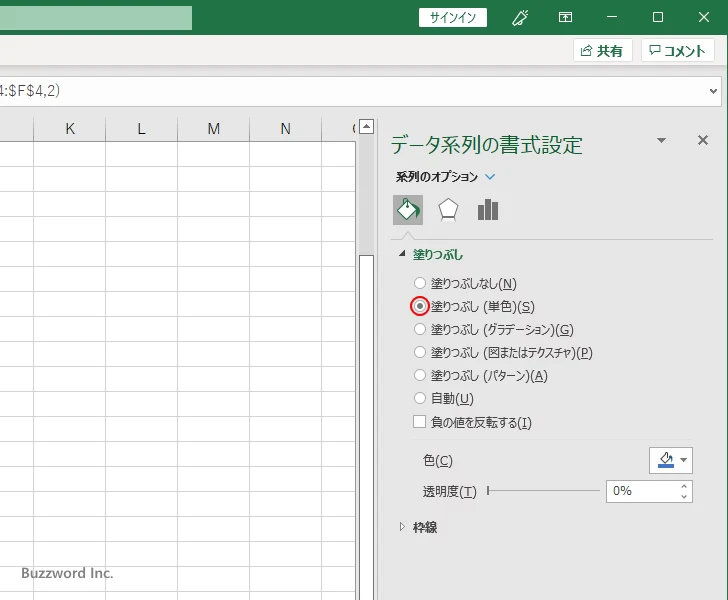Open the 色(C) fill color picker
728x600 pixels.
670,460
